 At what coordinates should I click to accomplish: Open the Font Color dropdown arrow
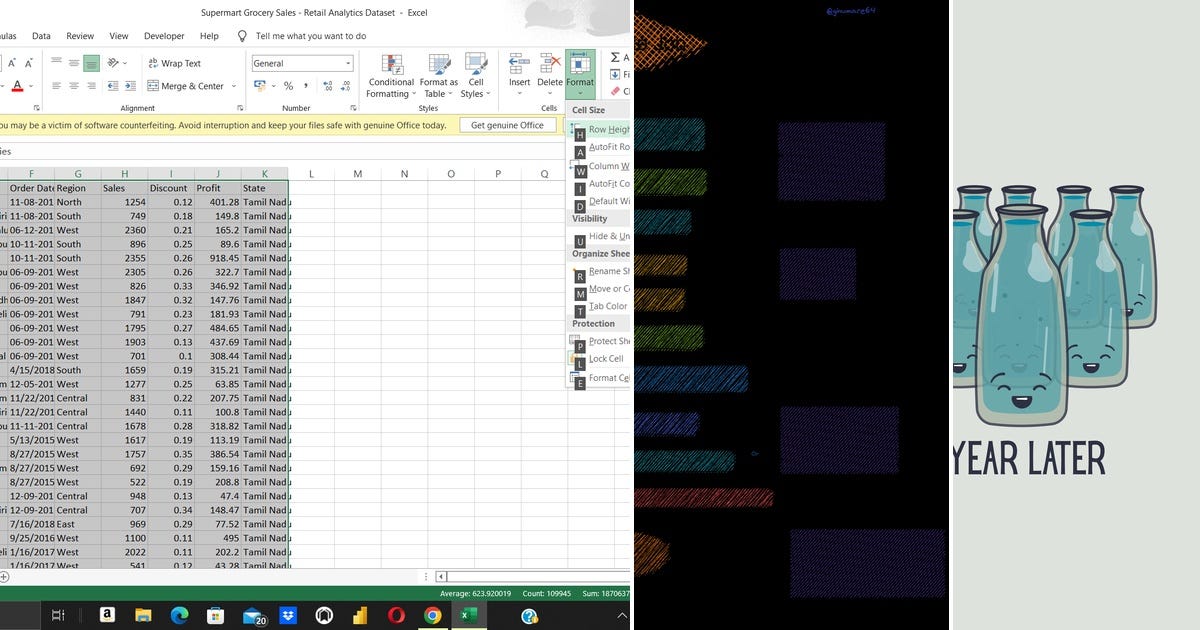point(32,86)
